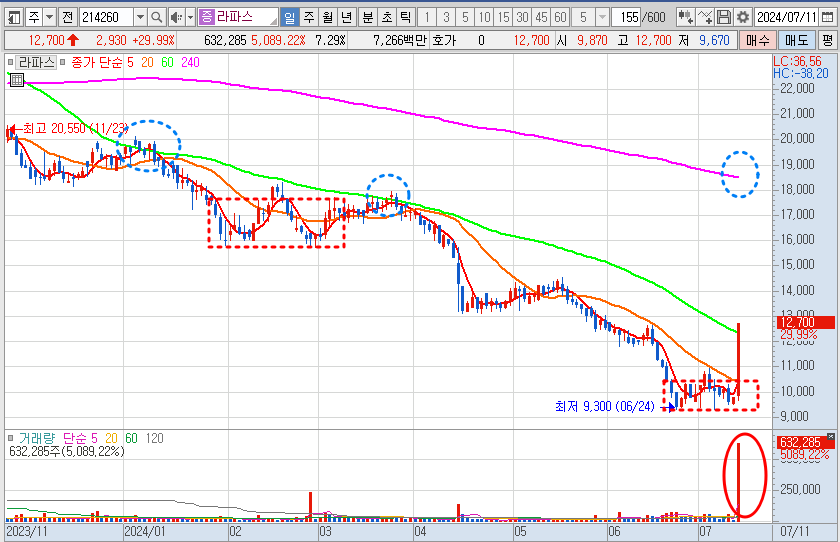This screenshot has width=840, height=542.
Task: Select the minute 분 chart period
Action: [x=368, y=18]
